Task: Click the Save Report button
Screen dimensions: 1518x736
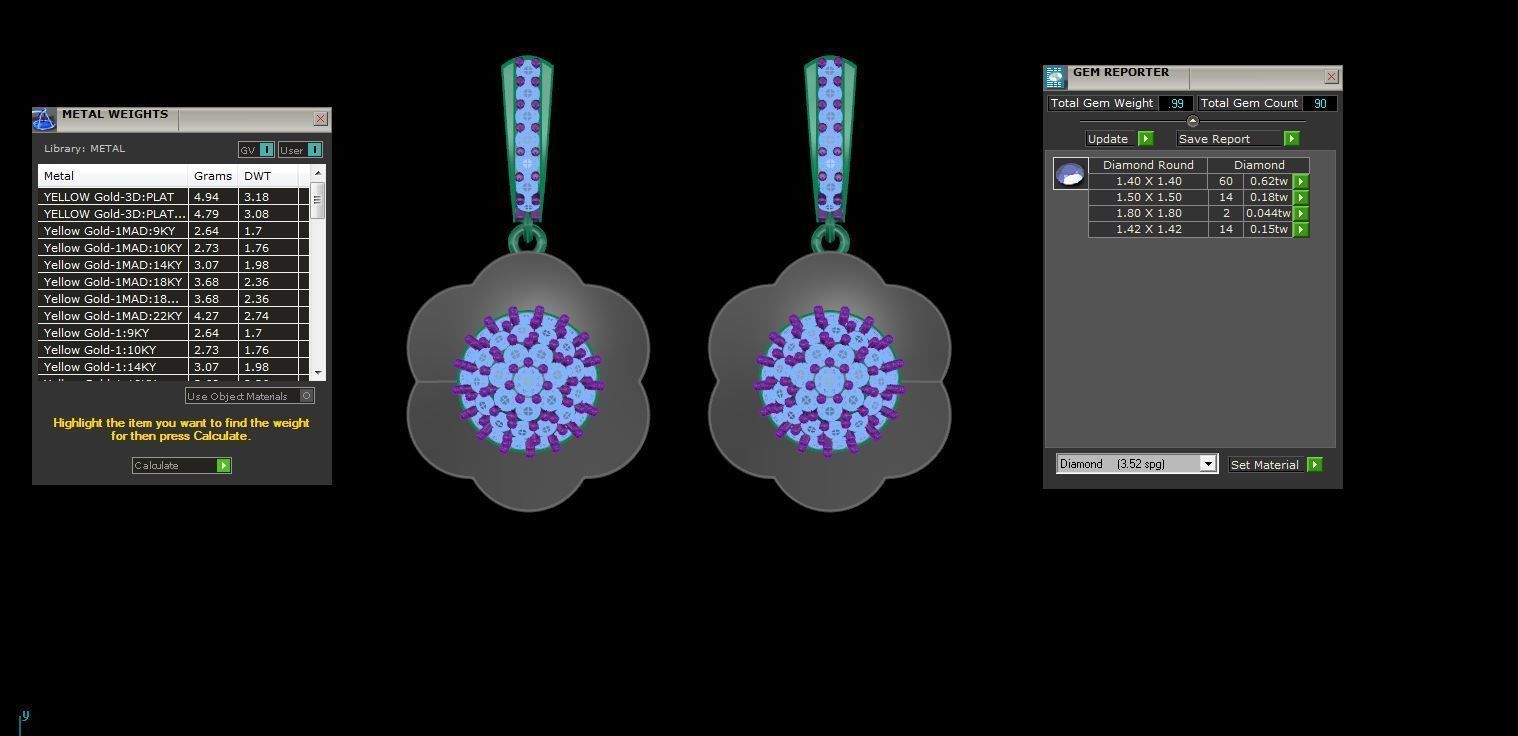Action: 1238,139
